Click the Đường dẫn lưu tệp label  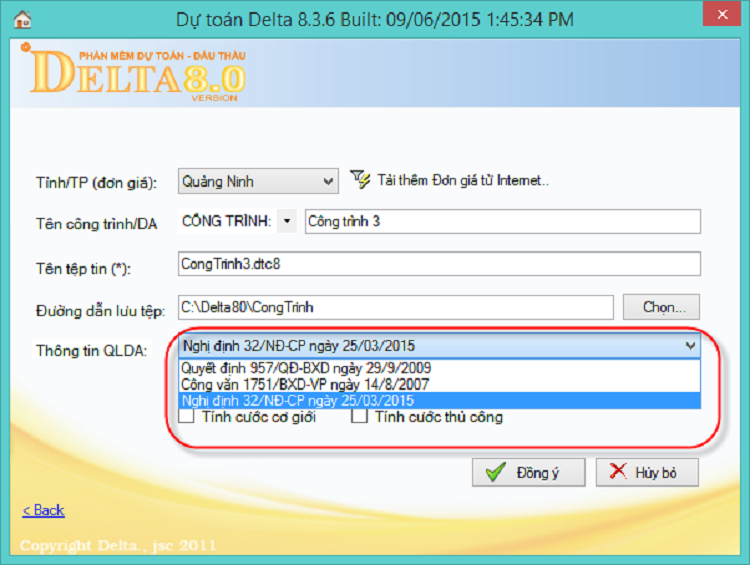[x=100, y=311]
